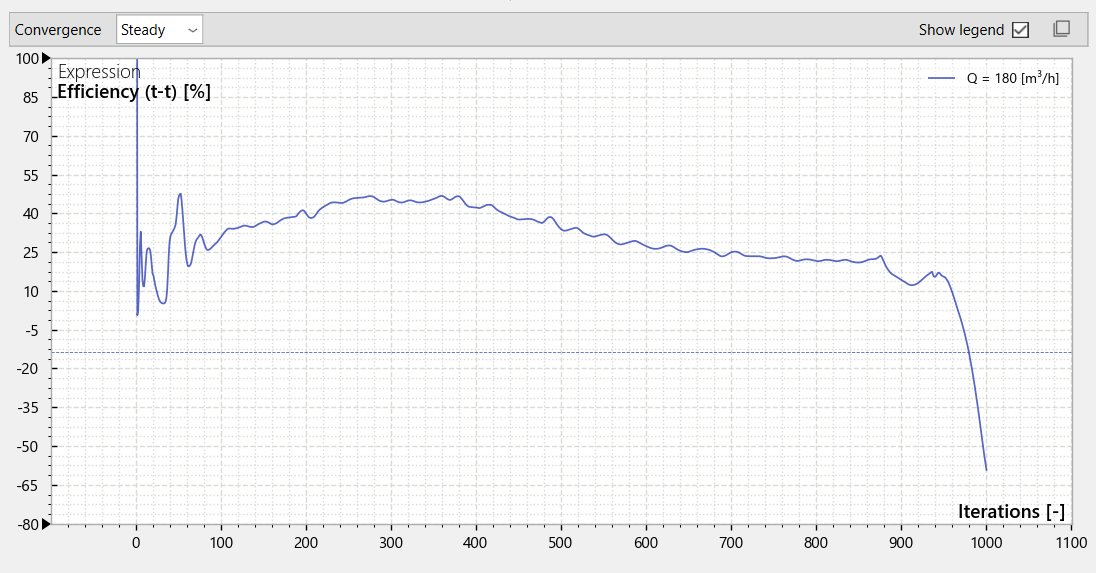Click the blue legend line sample
1096x573 pixels.
[x=941, y=78]
